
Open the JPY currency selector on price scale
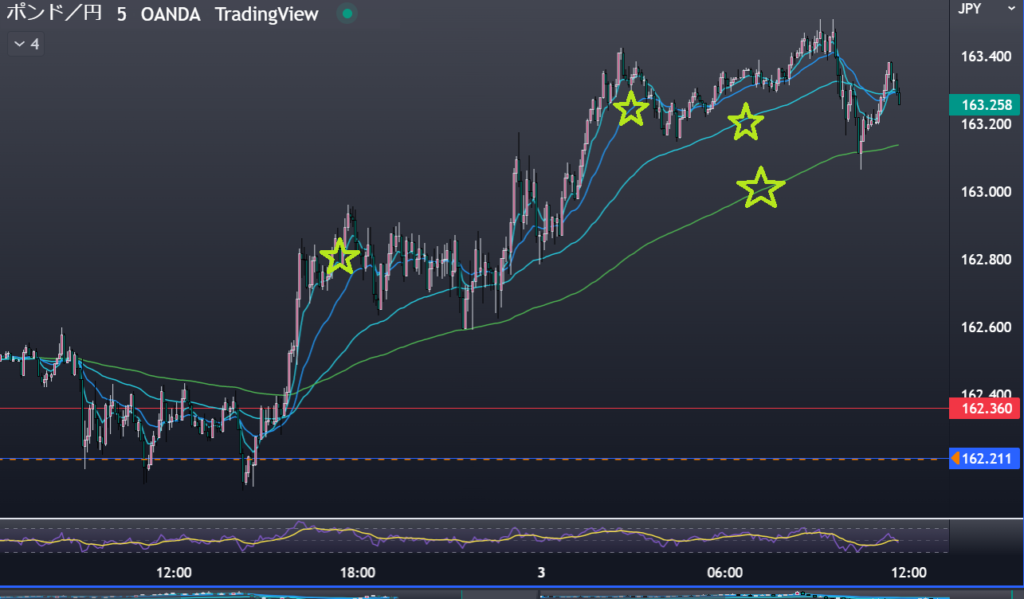970,9
